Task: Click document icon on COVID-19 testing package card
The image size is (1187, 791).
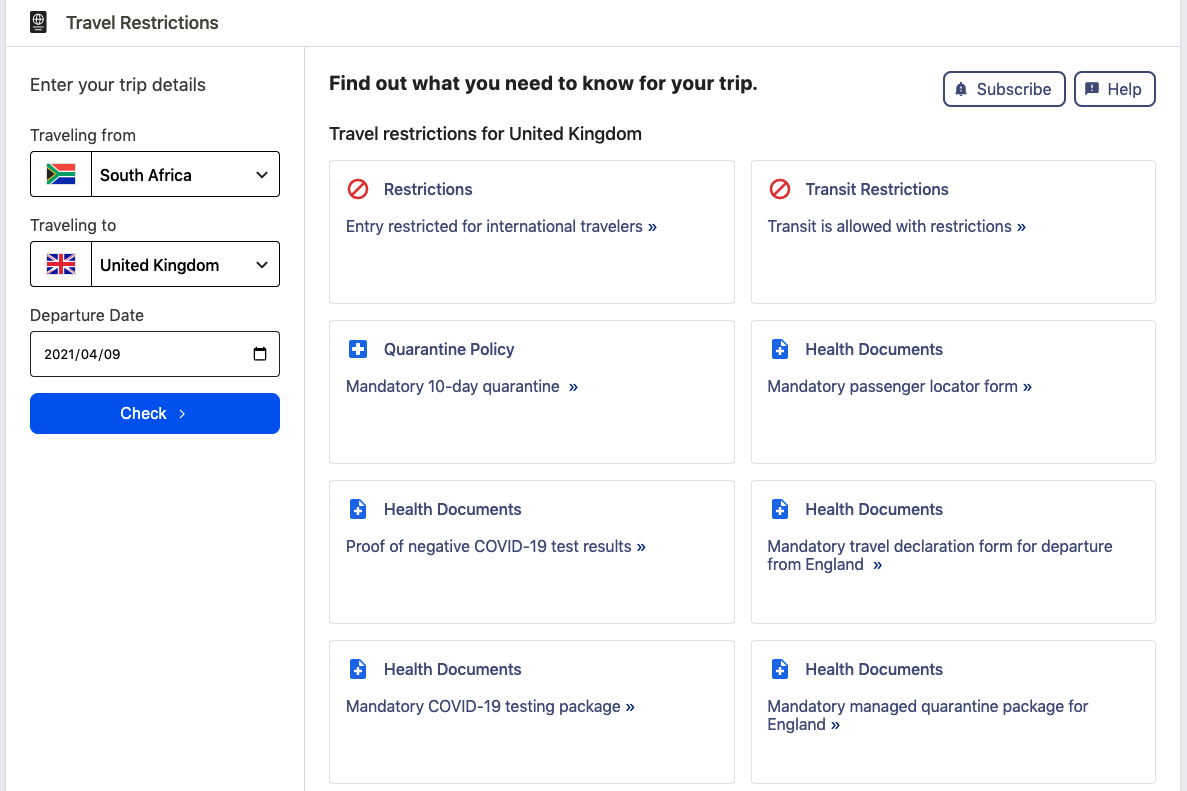Action: click(358, 669)
